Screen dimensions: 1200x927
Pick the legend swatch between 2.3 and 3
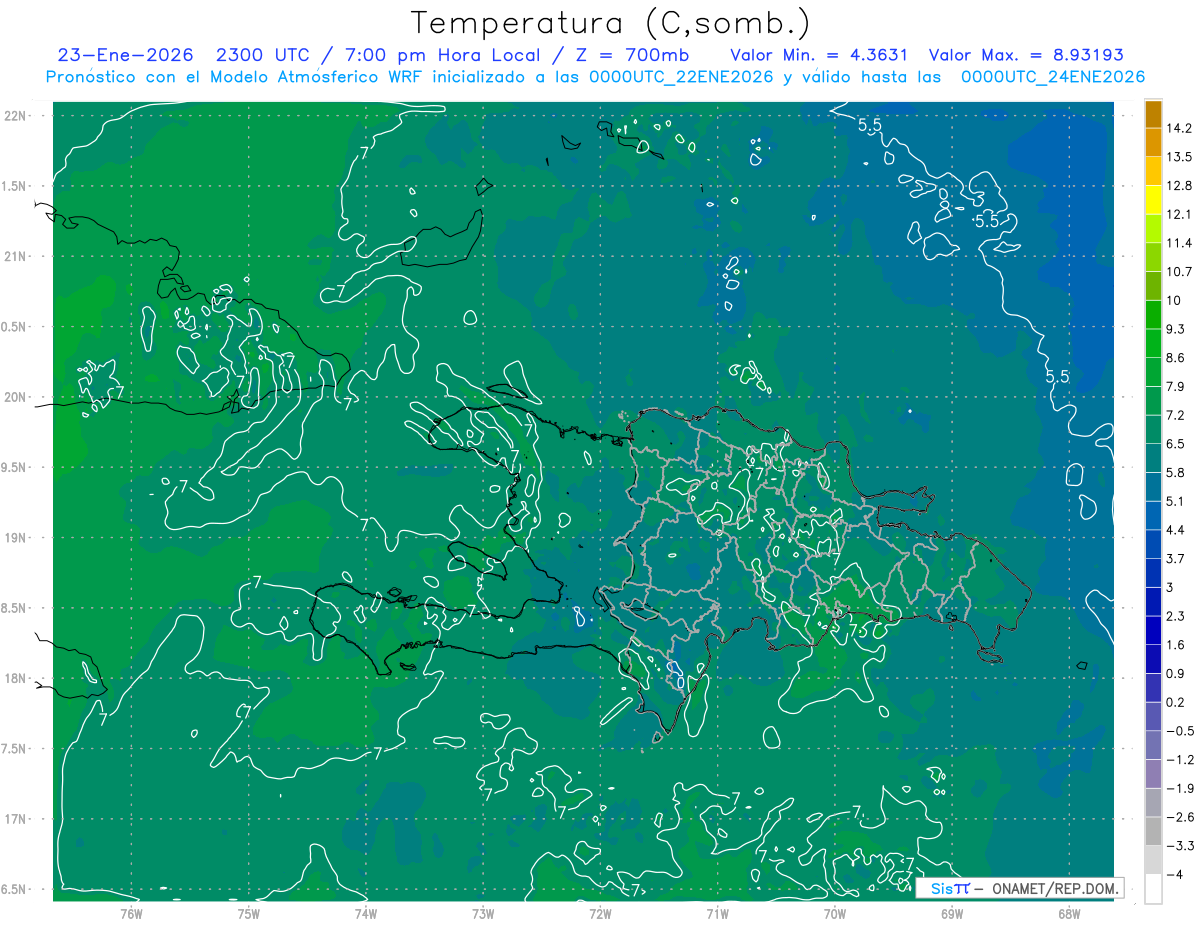pos(1153,601)
